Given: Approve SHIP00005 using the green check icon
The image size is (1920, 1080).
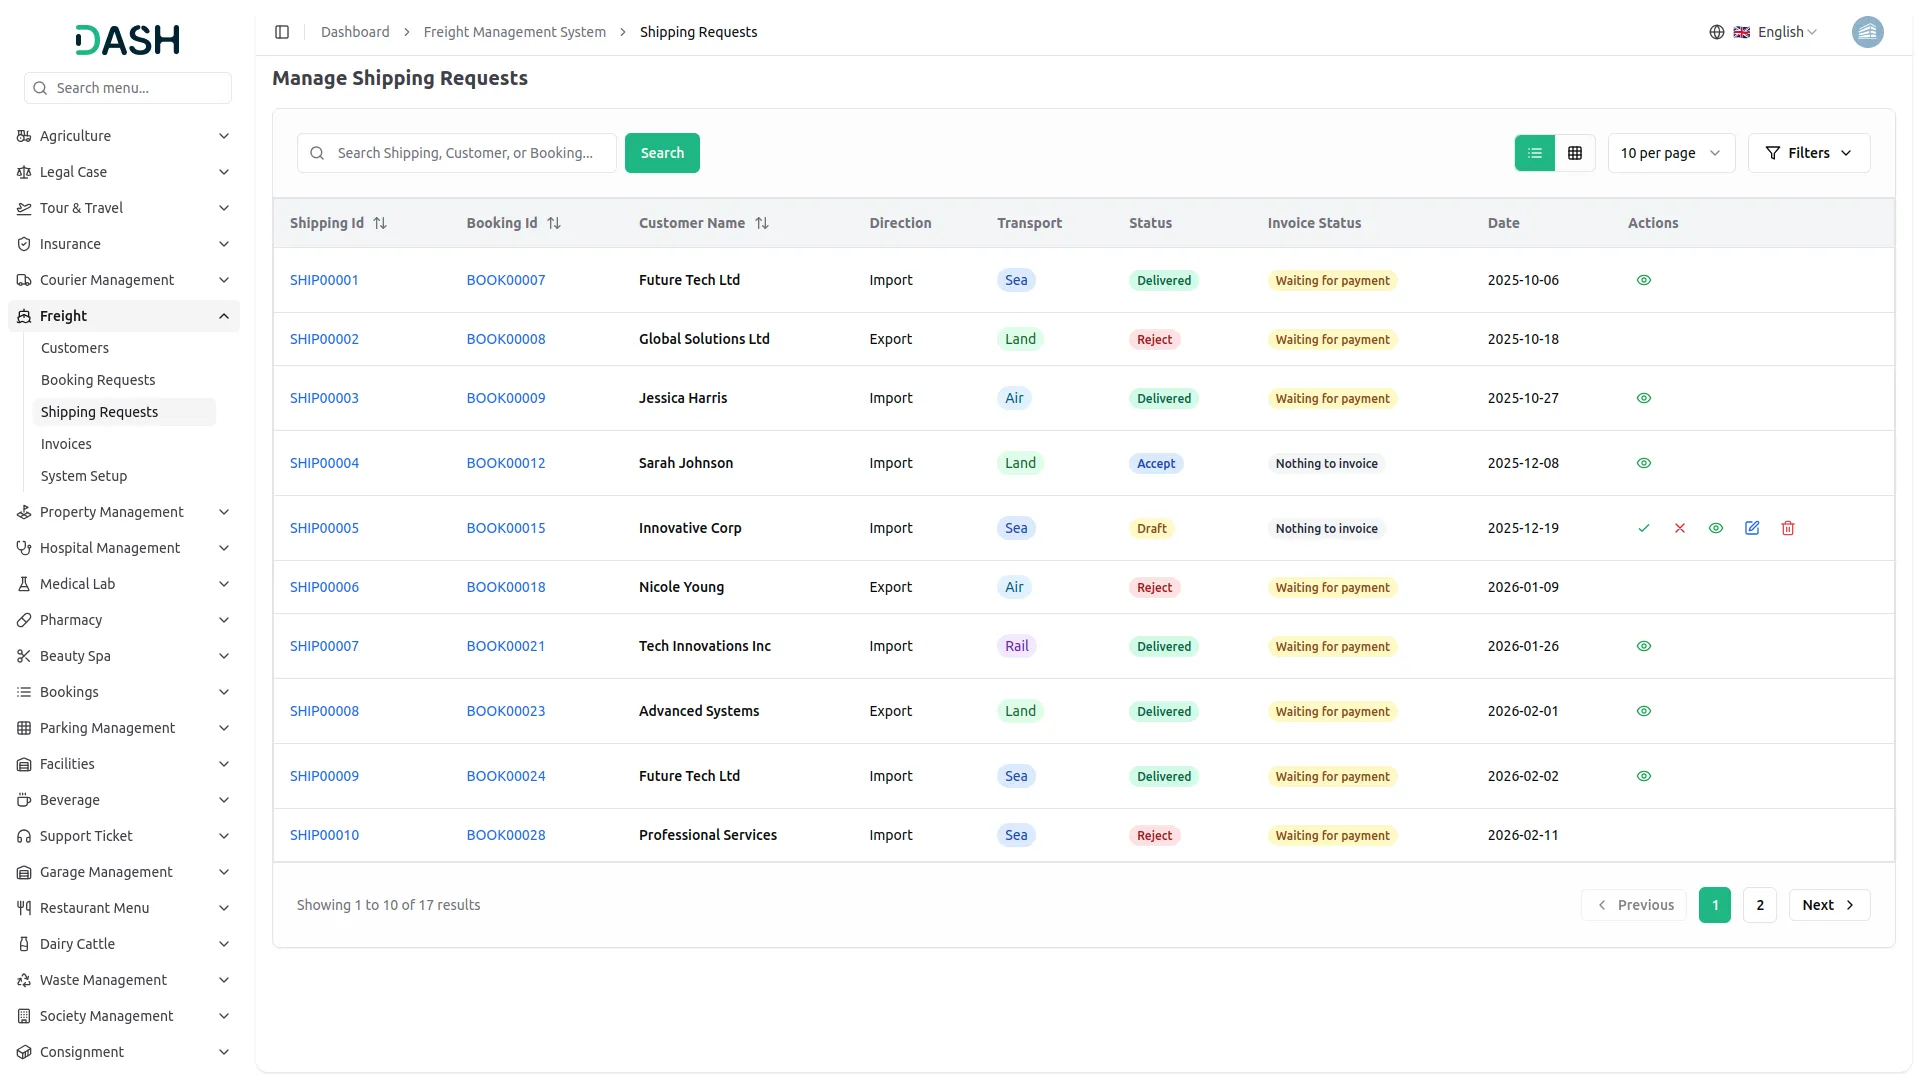Looking at the screenshot, I should (x=1644, y=528).
